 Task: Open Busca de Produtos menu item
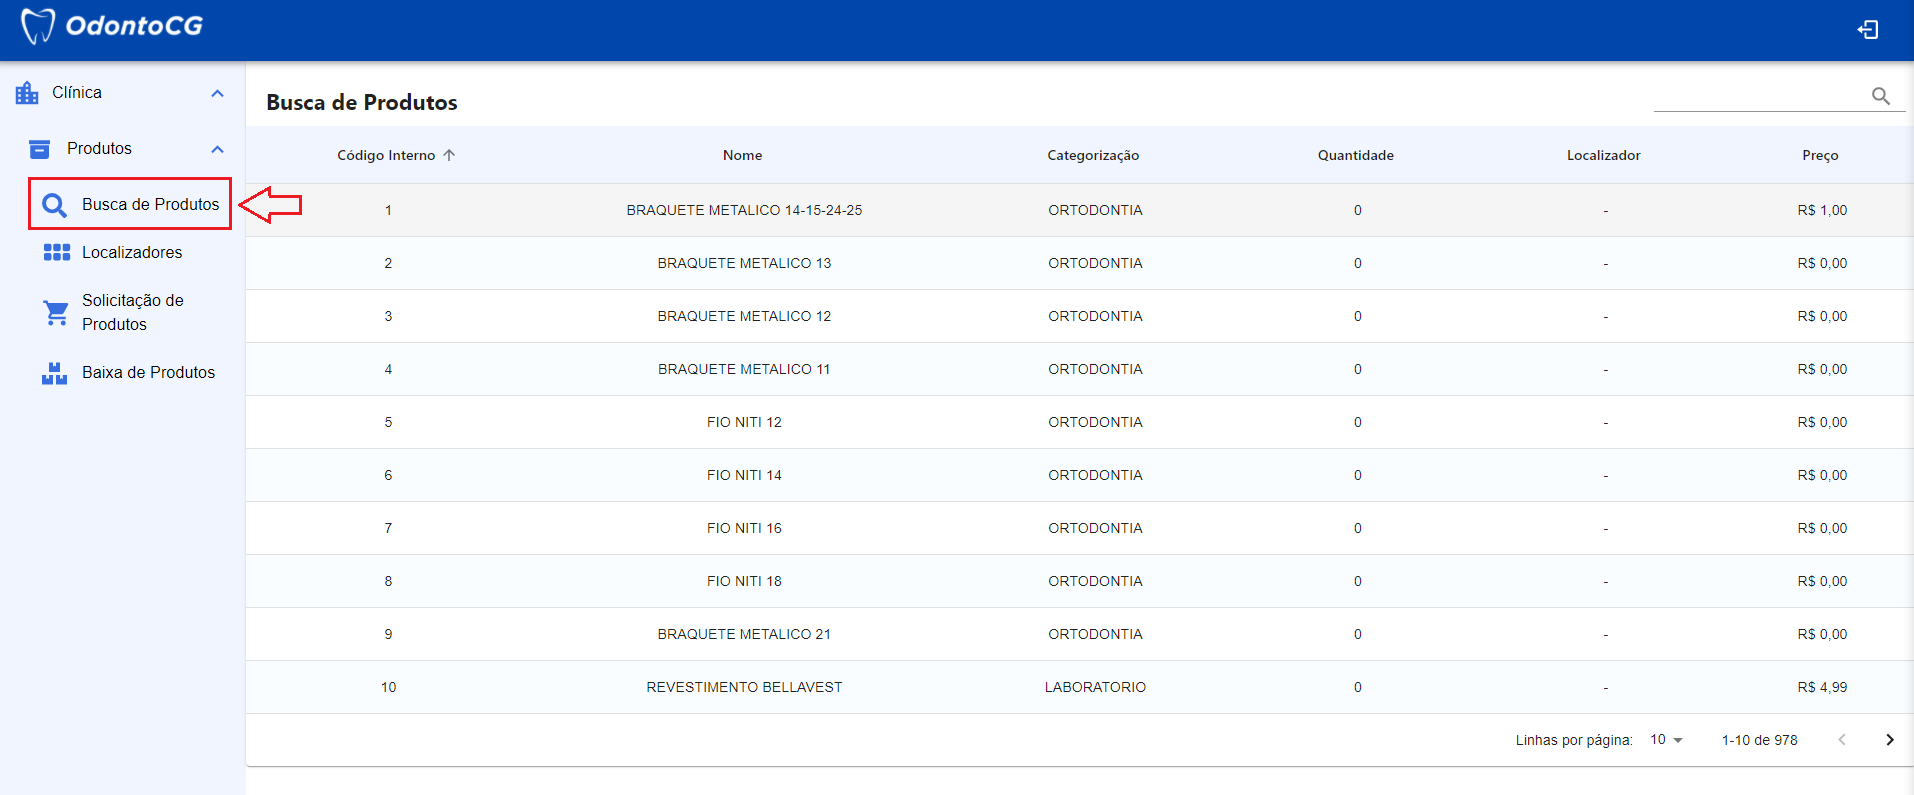click(x=150, y=204)
